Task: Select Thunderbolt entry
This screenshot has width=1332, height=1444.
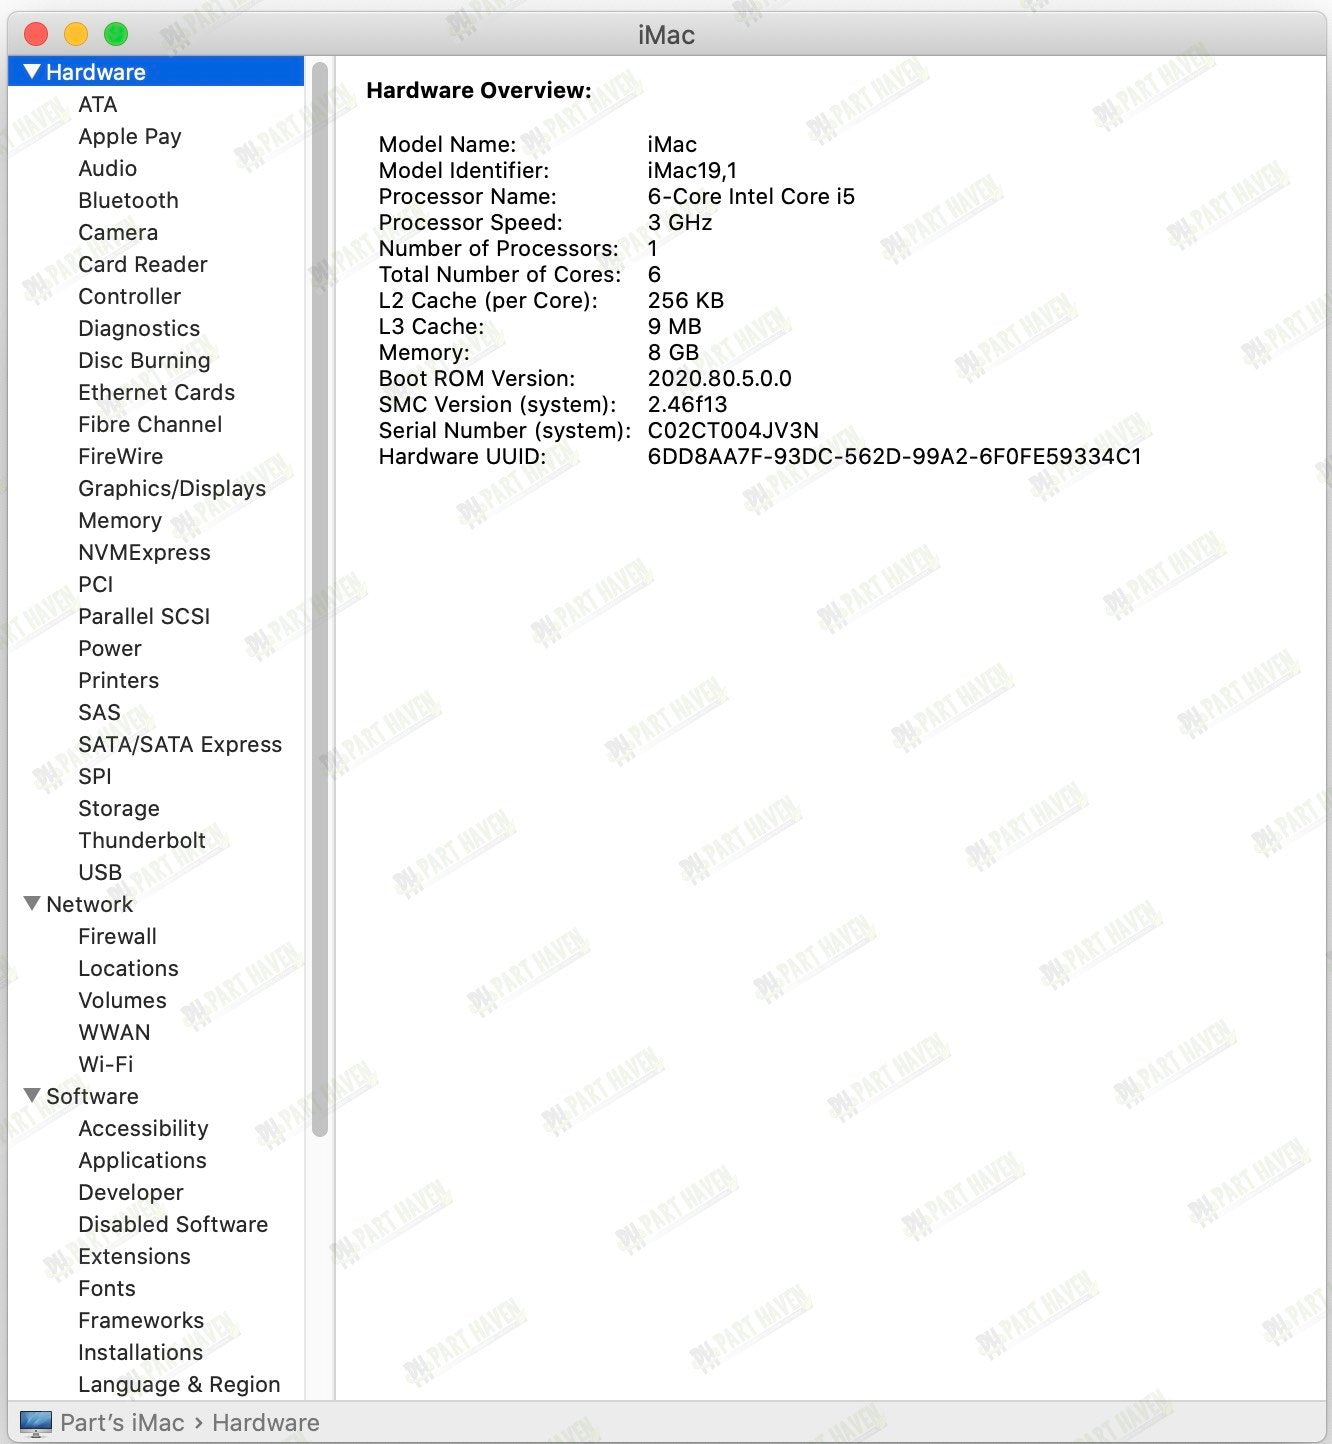Action: (142, 840)
